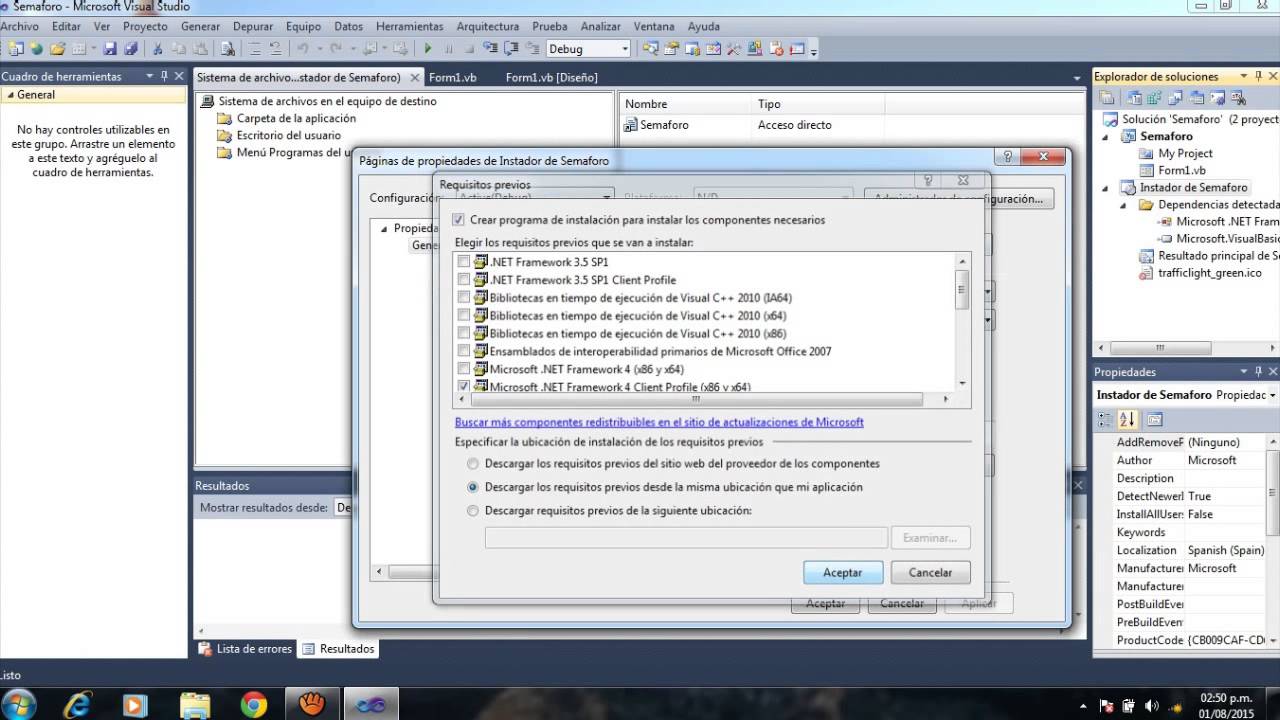Image resolution: width=1280 pixels, height=720 pixels.
Task: Click Aceptar in the property pages dialog behind
Action: point(826,603)
